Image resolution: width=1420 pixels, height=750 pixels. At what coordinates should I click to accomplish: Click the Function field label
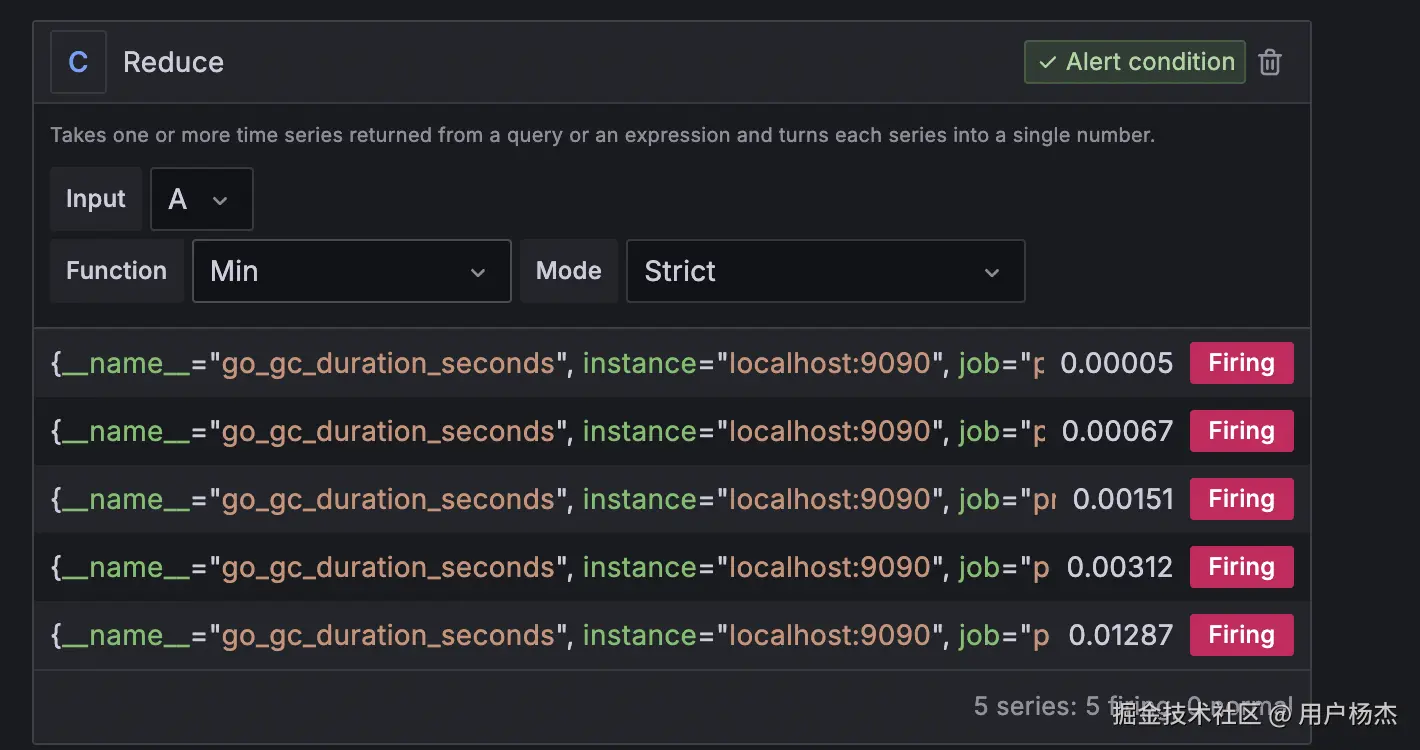[x=116, y=271]
